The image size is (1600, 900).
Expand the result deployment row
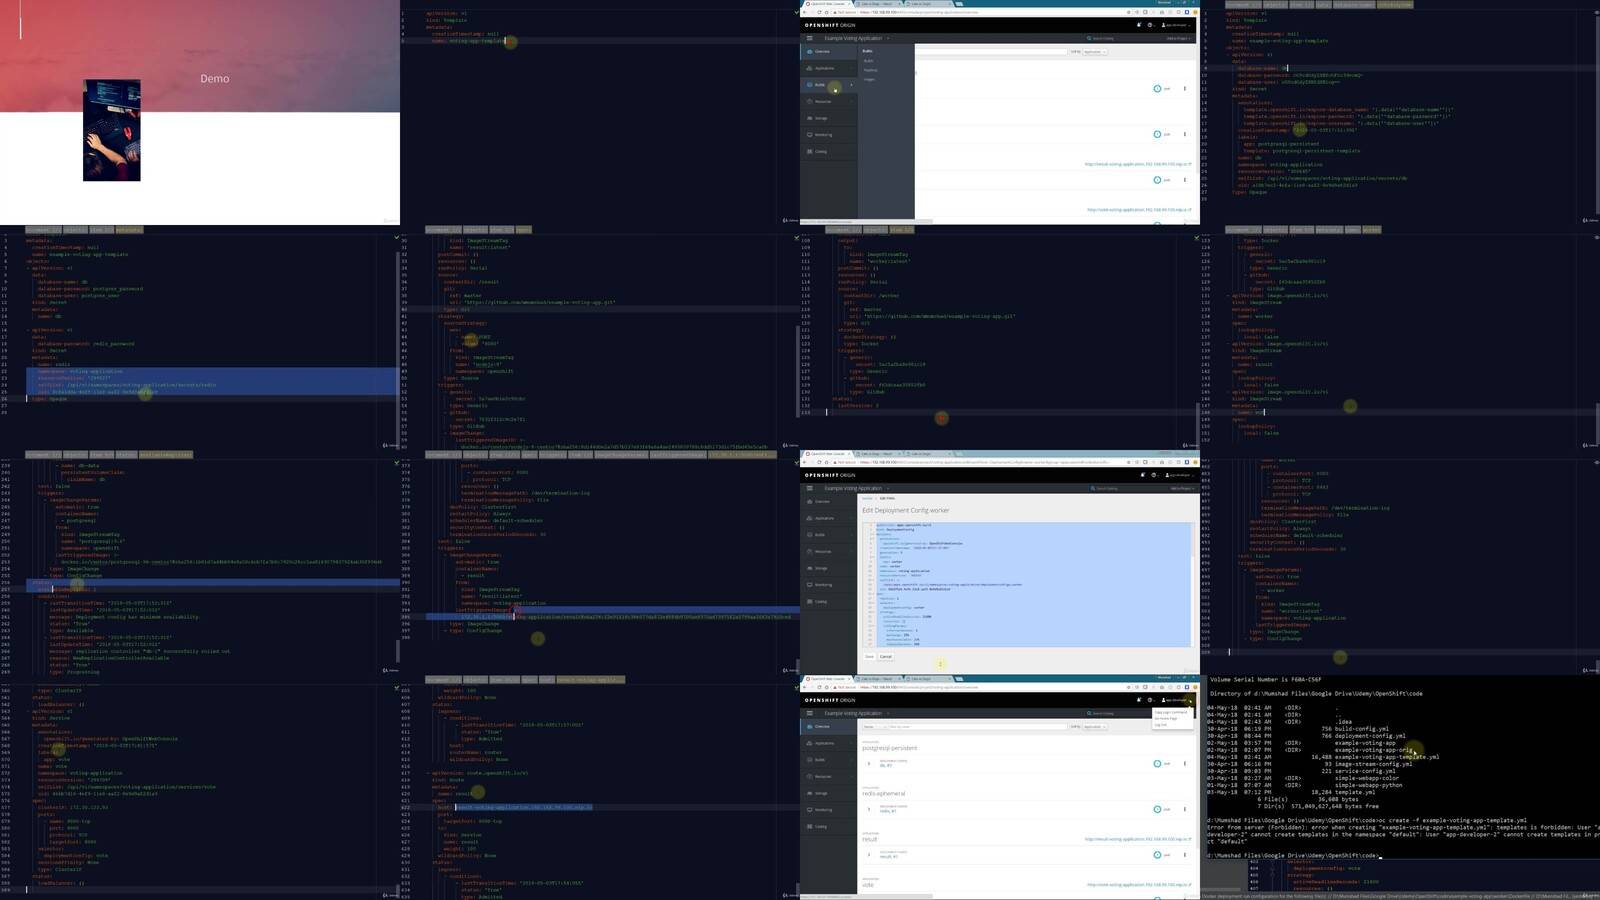coord(869,855)
